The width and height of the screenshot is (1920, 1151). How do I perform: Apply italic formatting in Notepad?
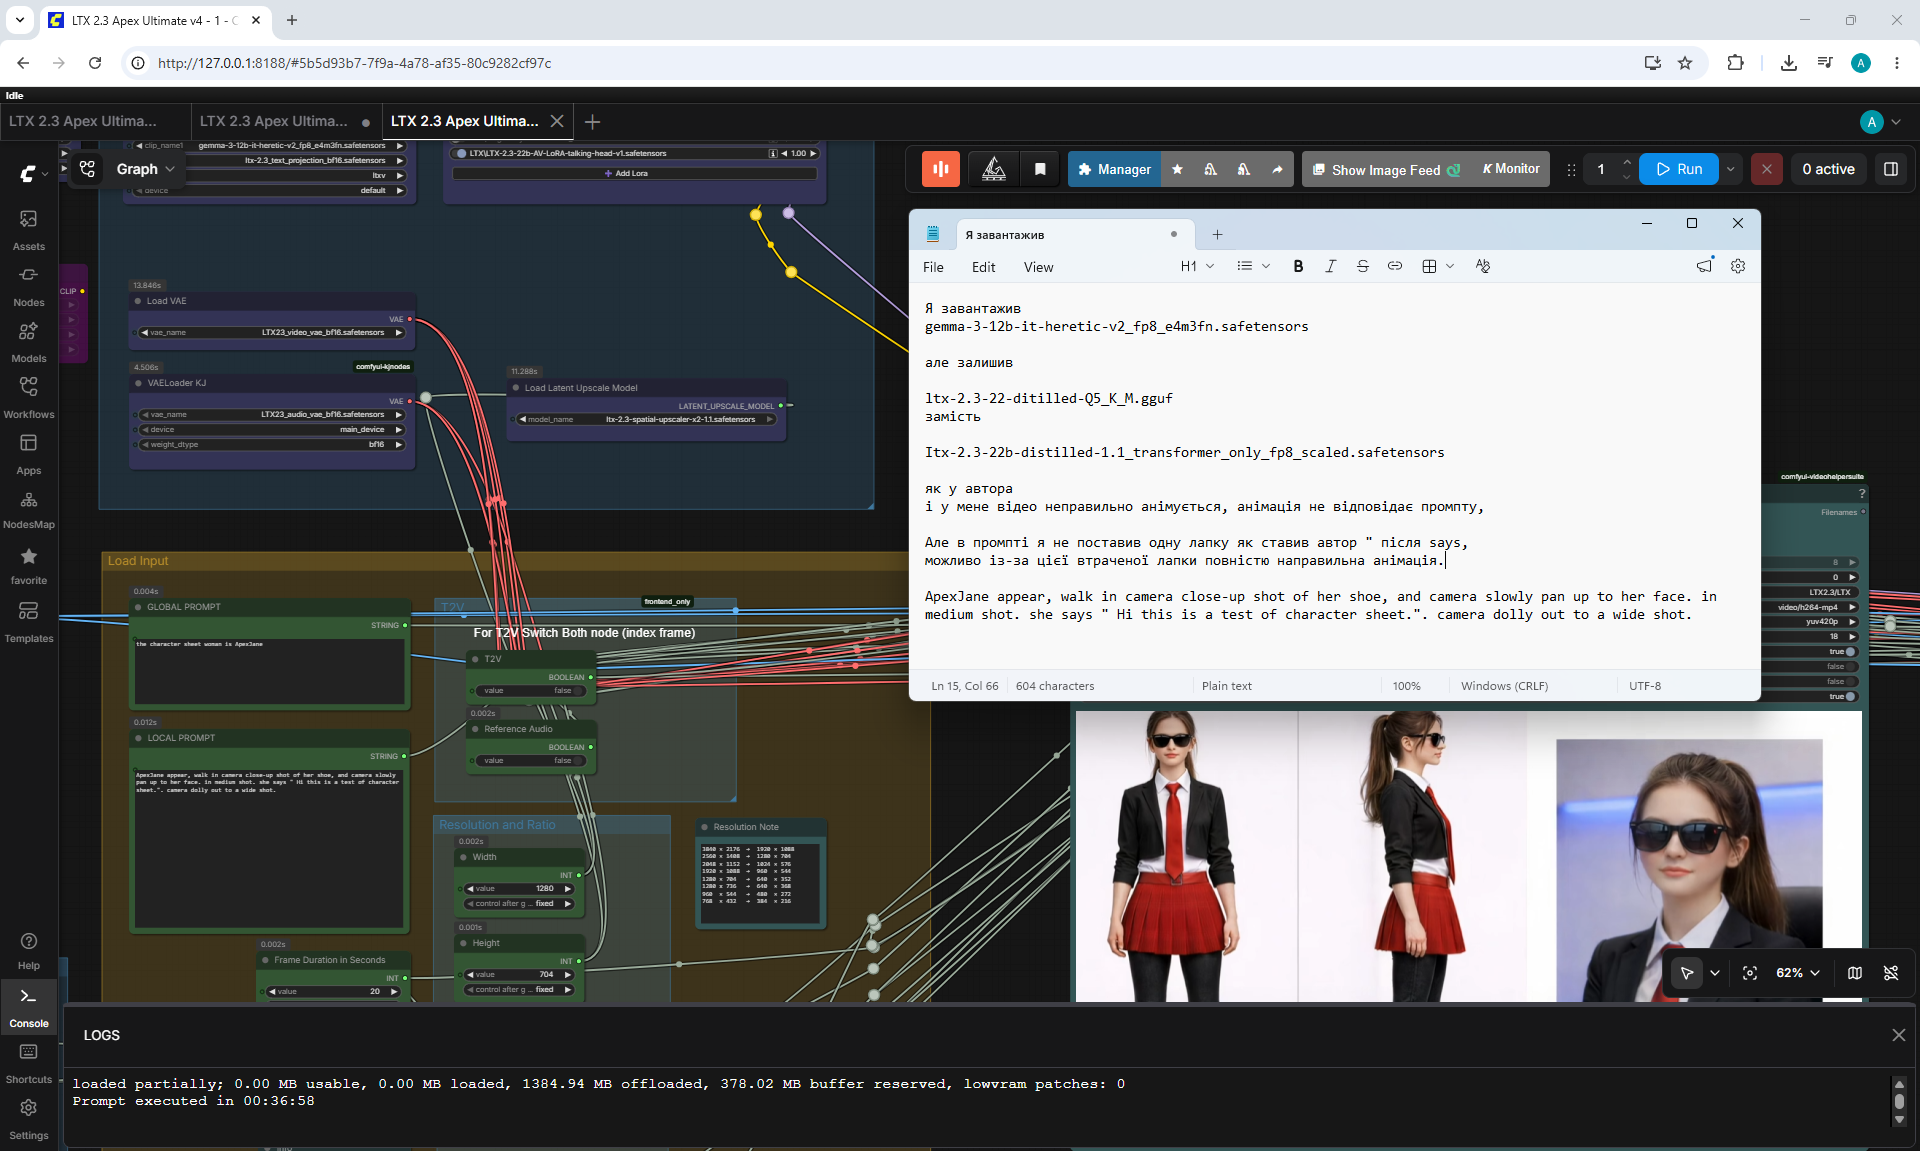click(x=1330, y=266)
